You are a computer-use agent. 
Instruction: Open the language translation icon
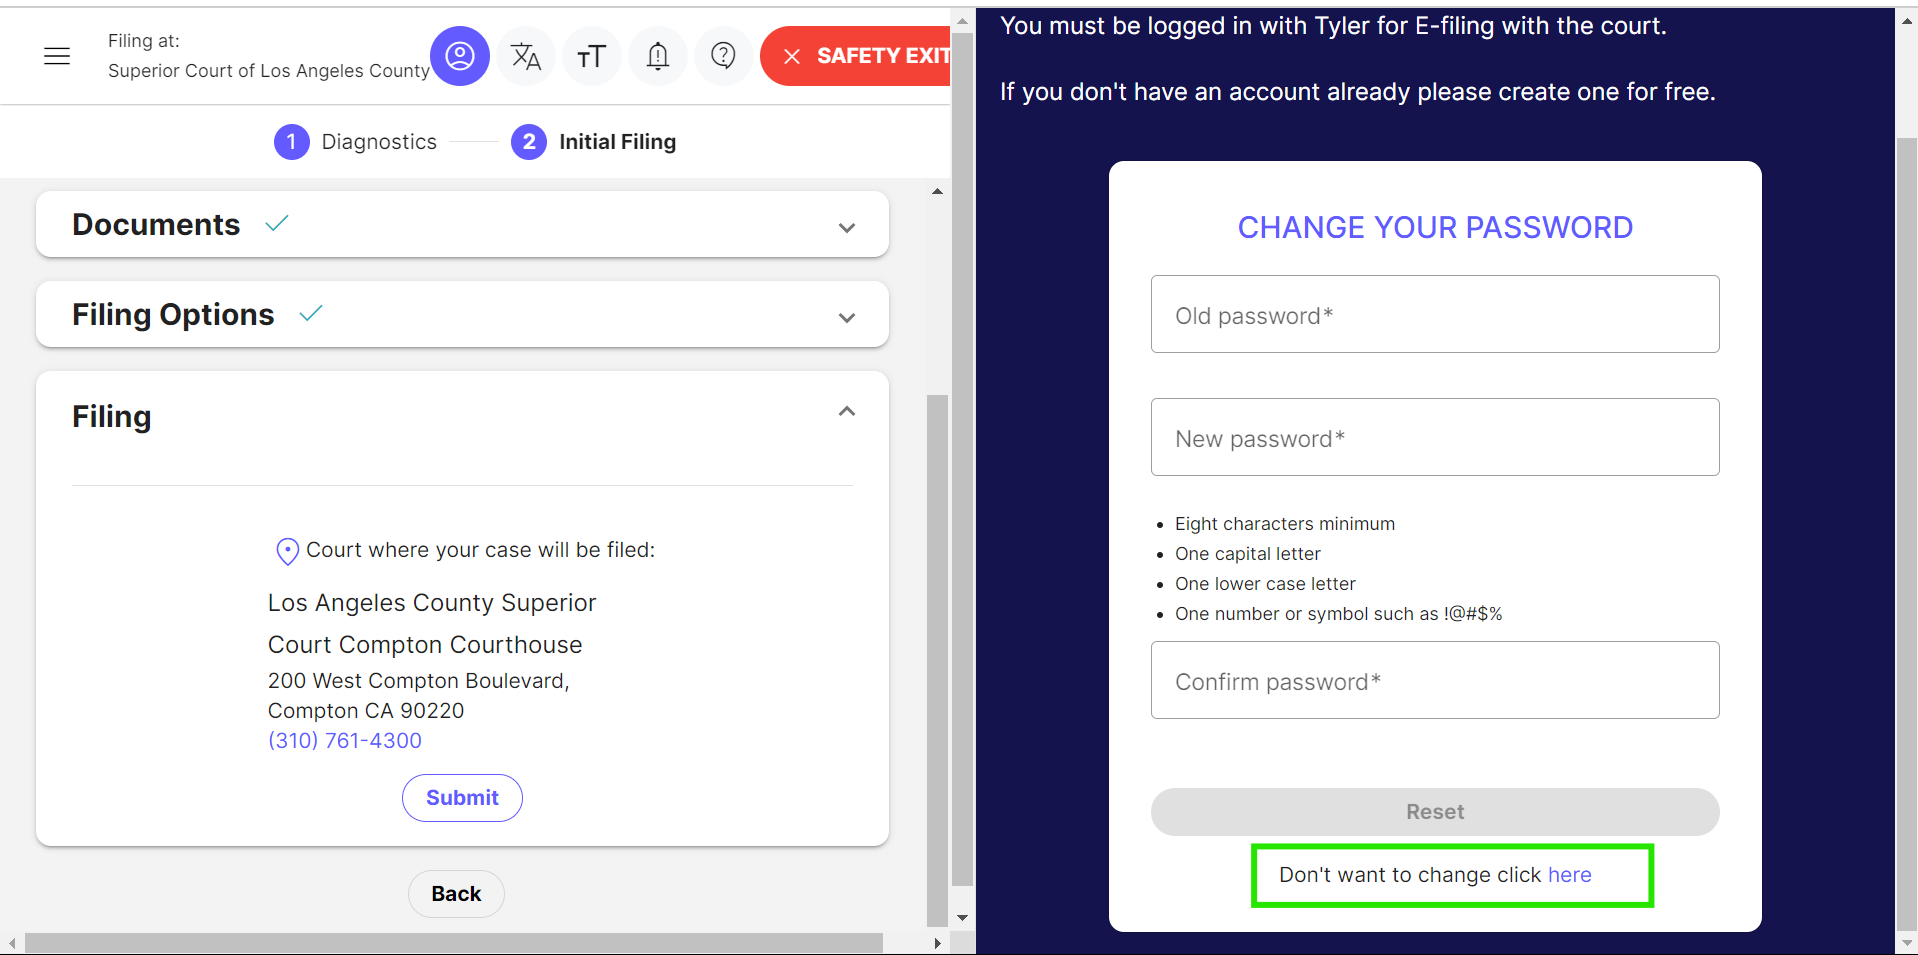tap(526, 56)
